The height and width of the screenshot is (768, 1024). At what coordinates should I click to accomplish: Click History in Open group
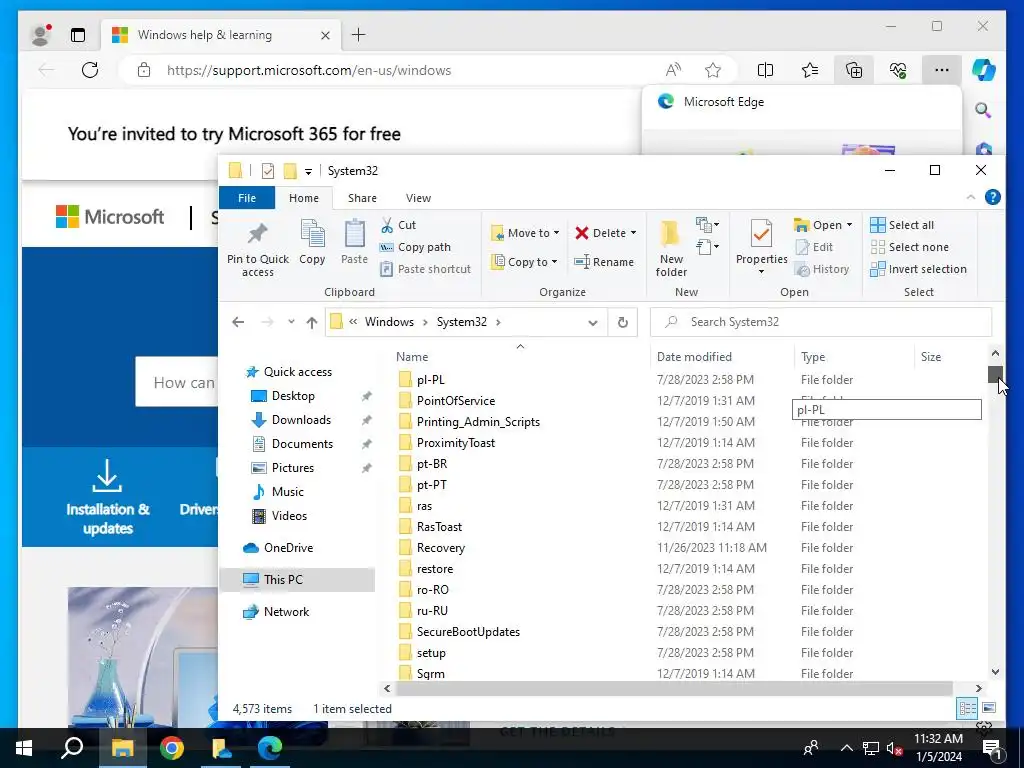[822, 269]
